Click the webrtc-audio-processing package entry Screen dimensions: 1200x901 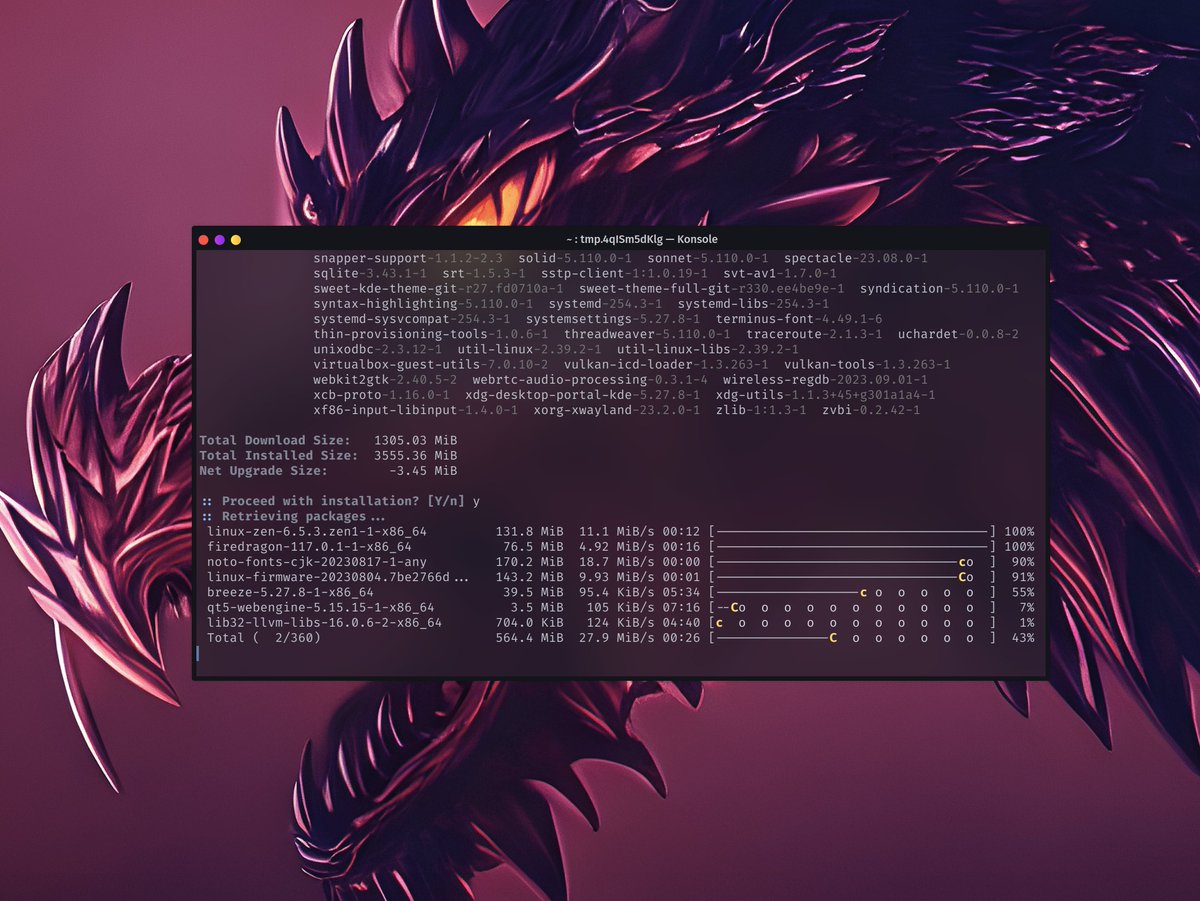tap(590, 380)
